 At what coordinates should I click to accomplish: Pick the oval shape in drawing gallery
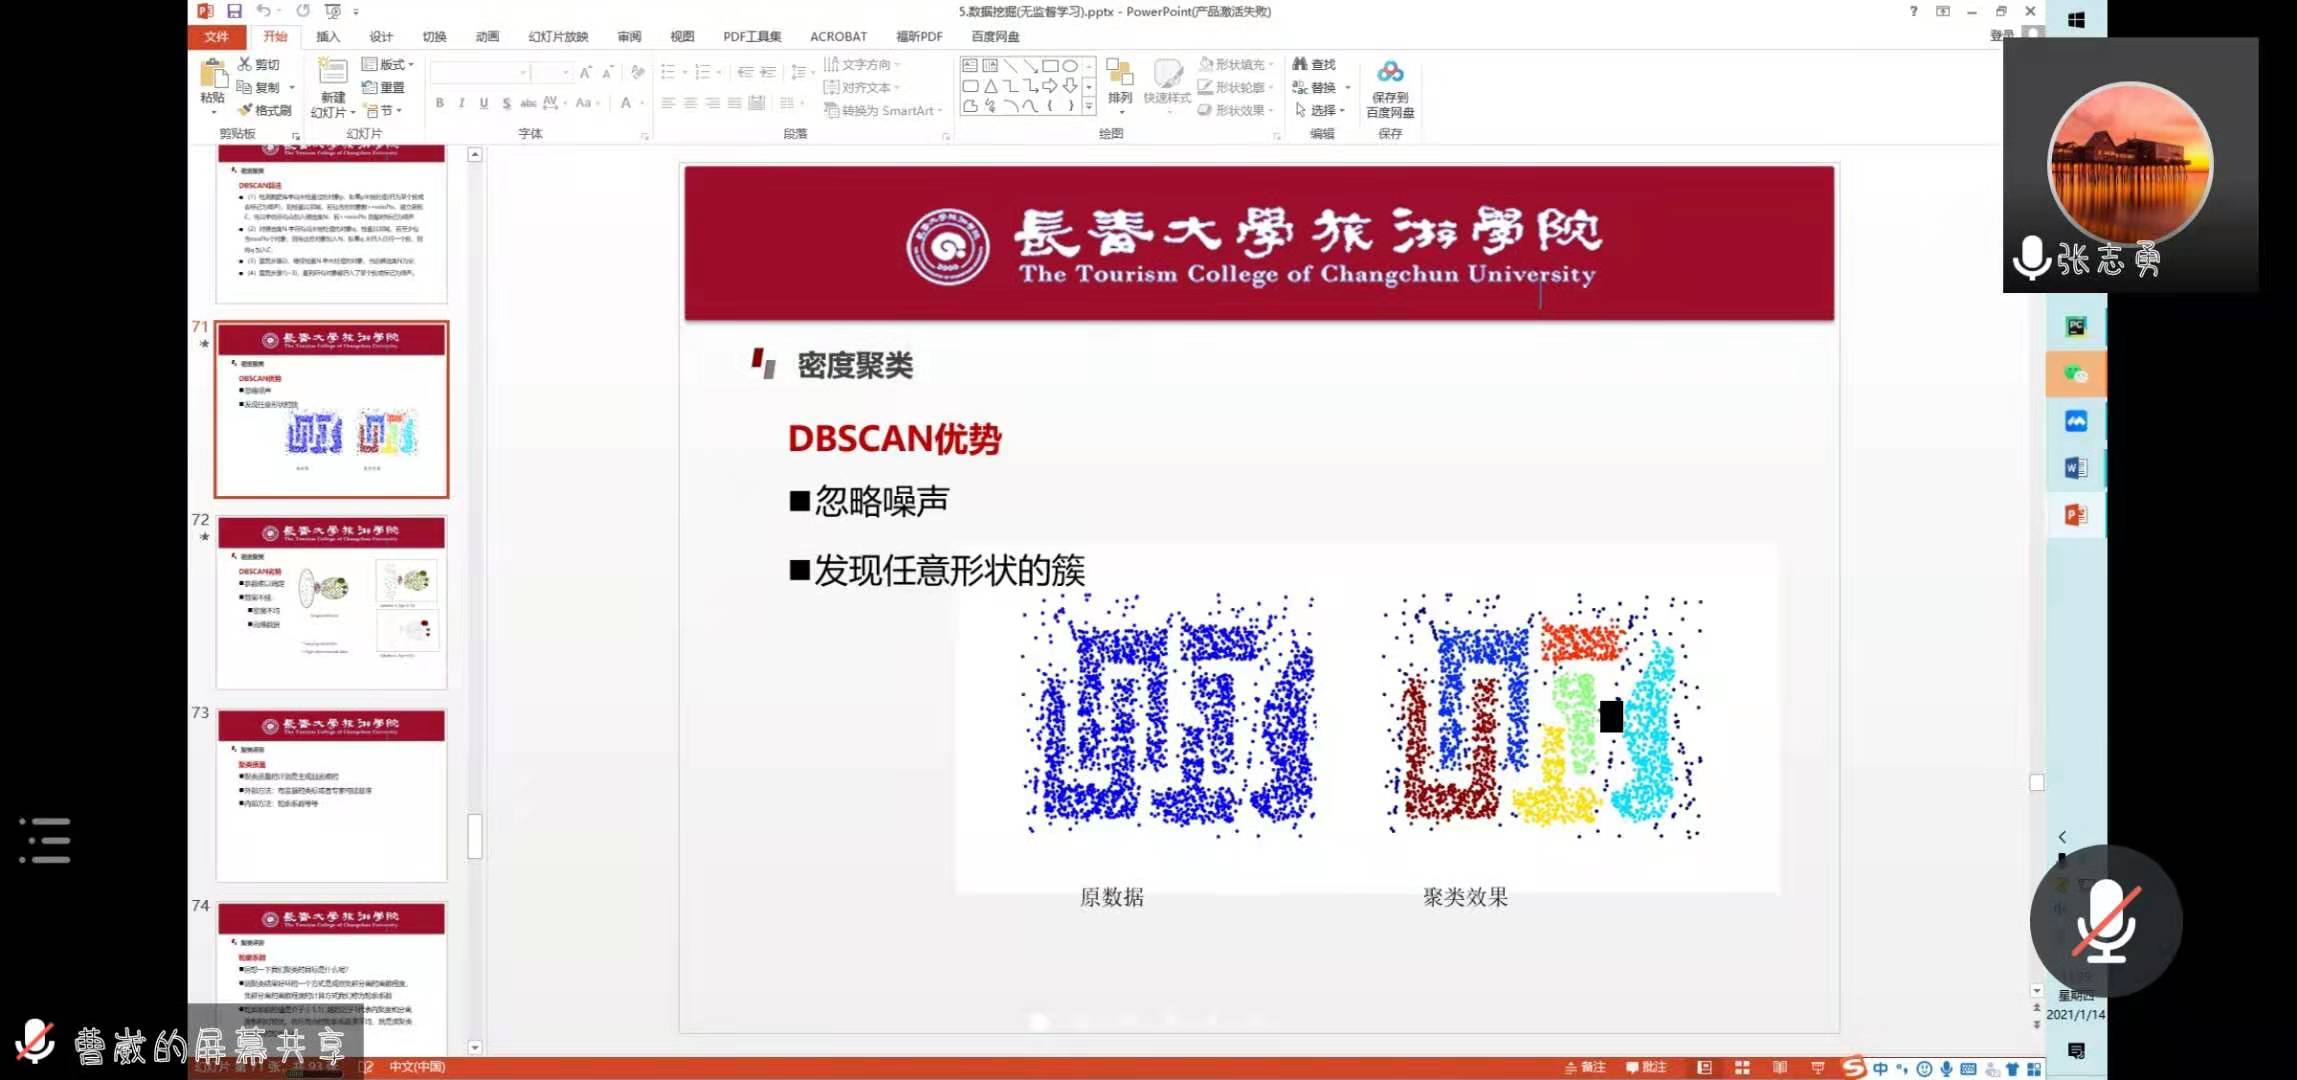pos(1070,65)
